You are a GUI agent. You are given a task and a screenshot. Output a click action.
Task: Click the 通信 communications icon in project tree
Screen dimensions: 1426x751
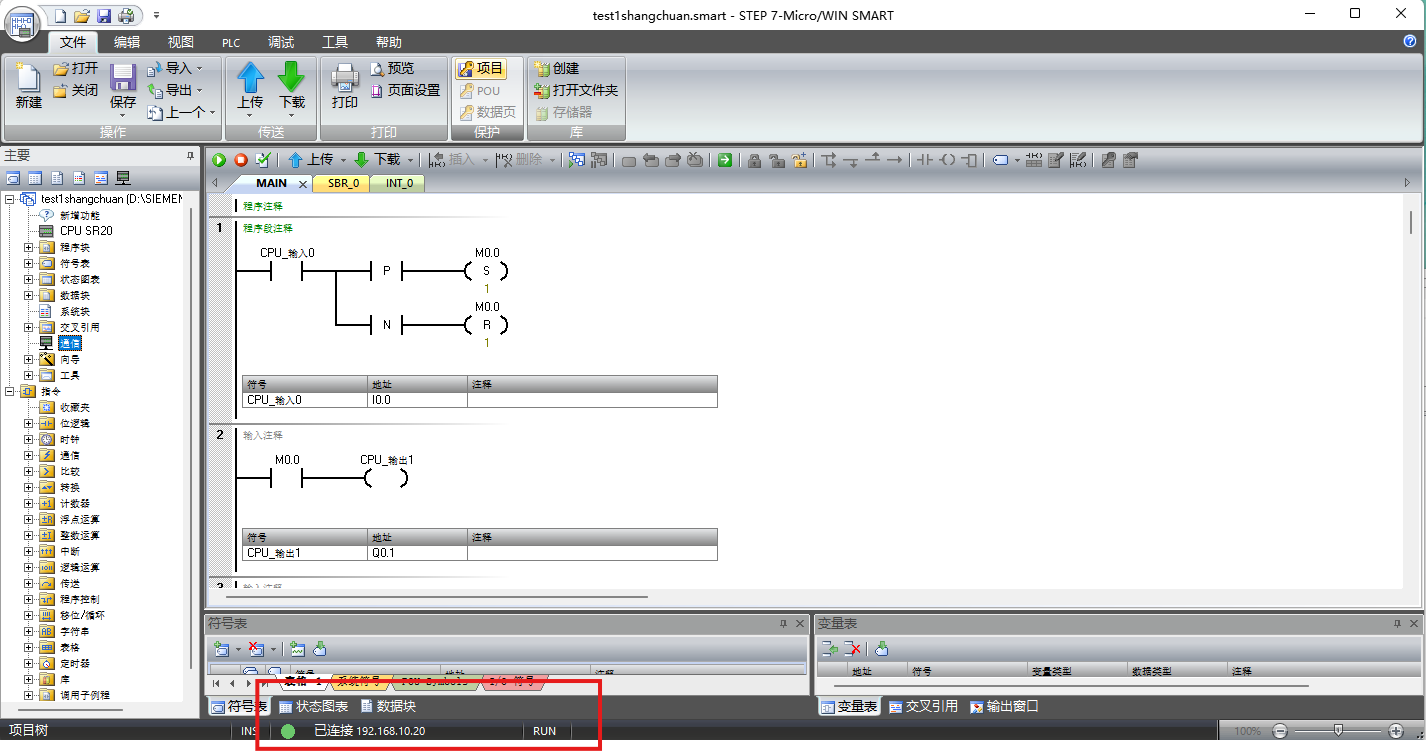(x=46, y=343)
